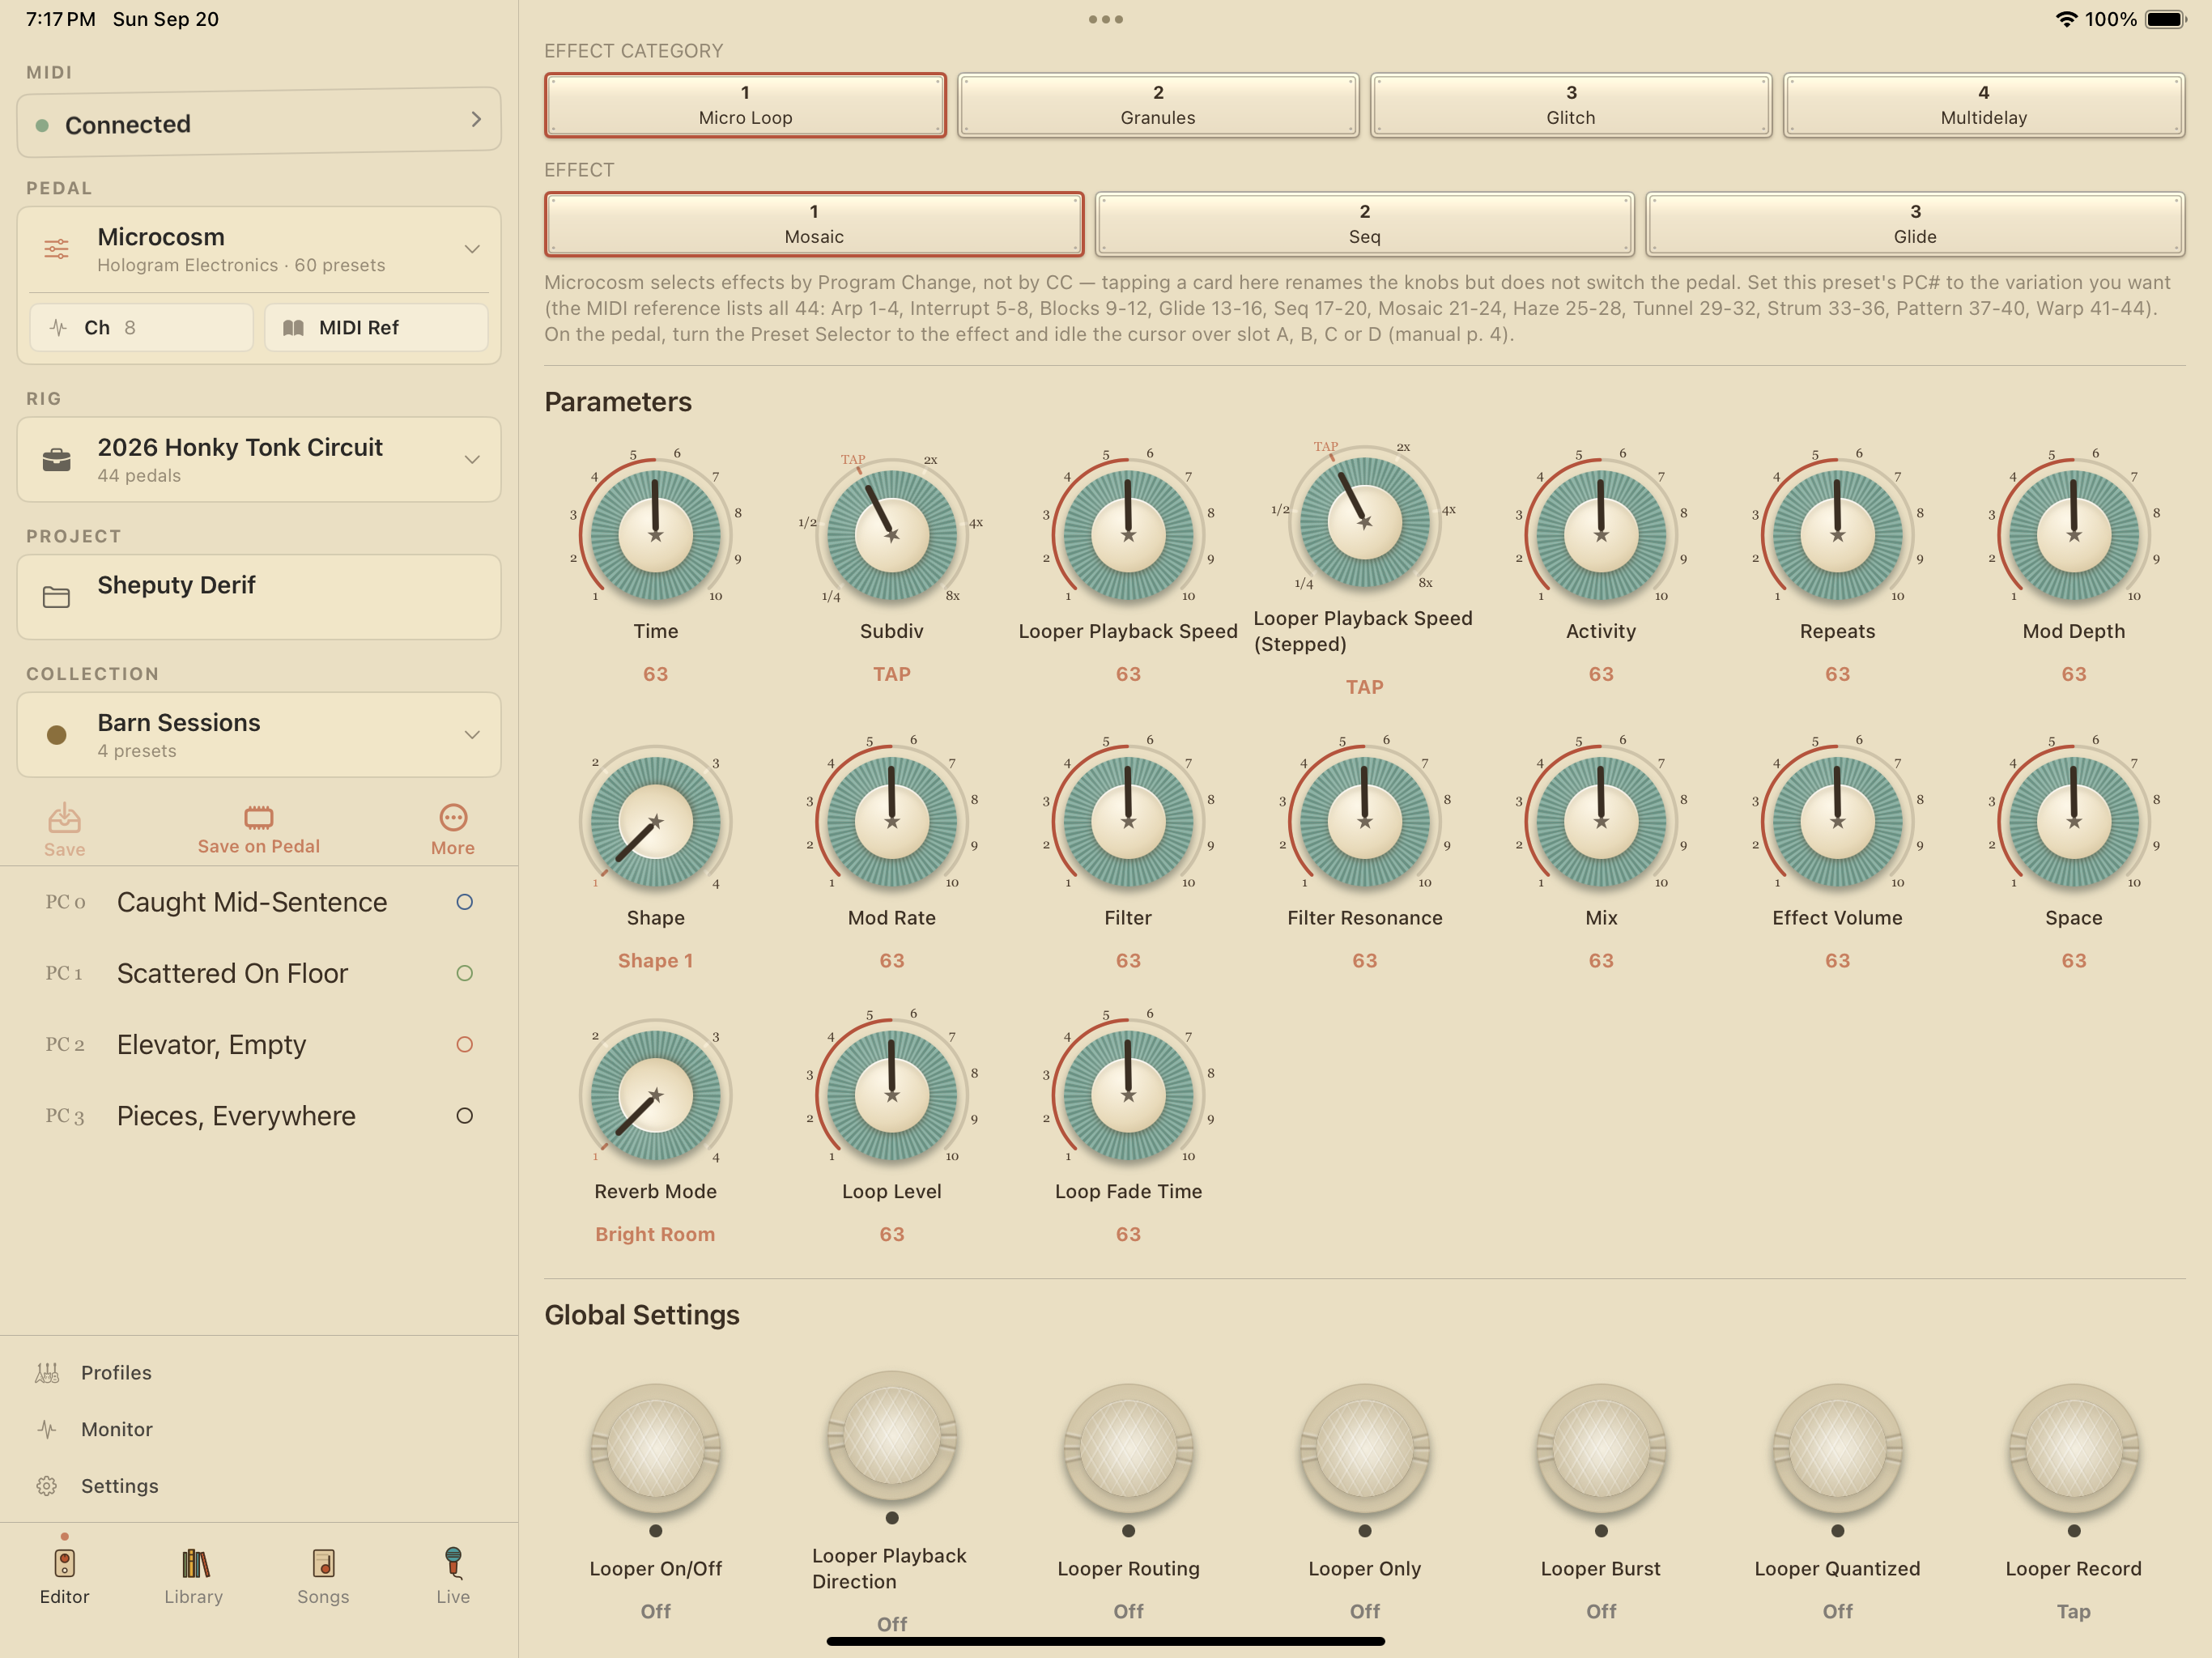Open the Sheputy Derif project
This screenshot has width=2212, height=1658.
click(259, 597)
